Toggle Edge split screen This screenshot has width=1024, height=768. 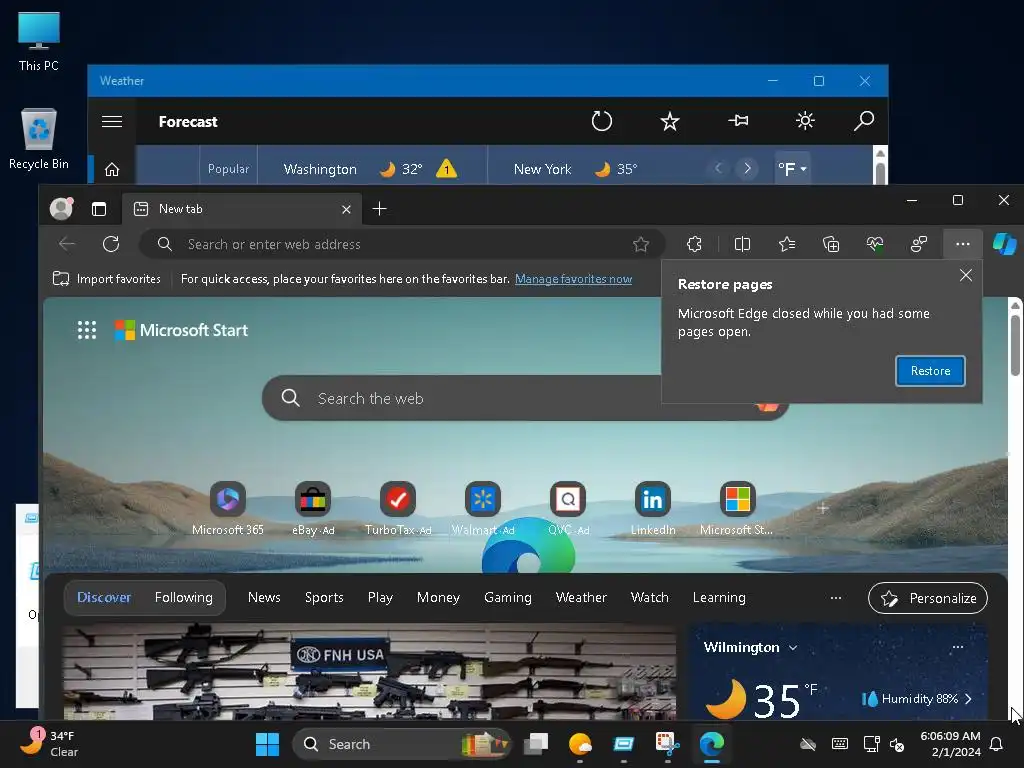tap(742, 244)
